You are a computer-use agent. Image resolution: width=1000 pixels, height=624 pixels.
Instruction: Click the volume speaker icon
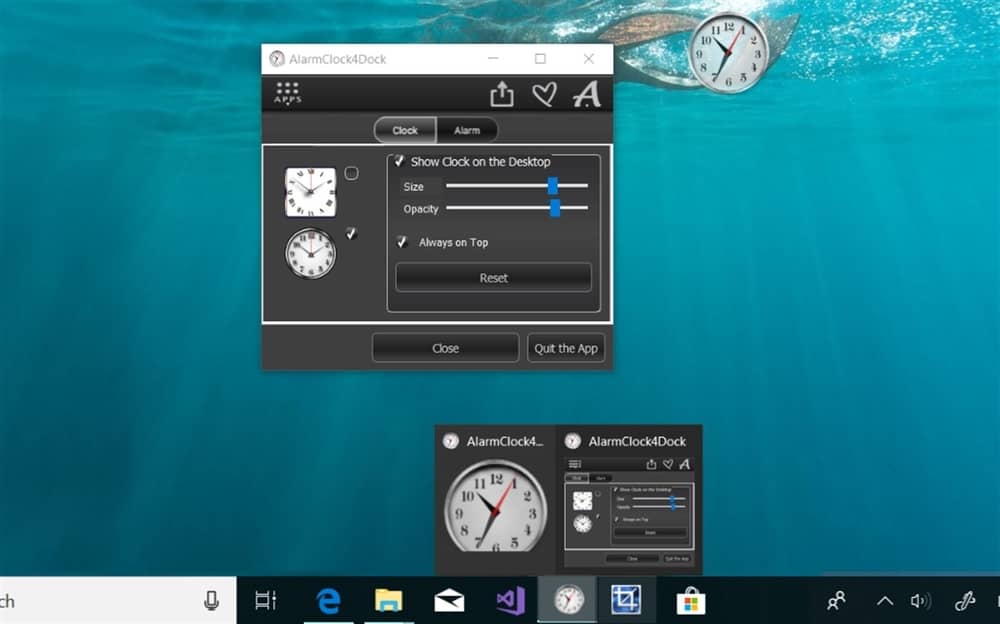921,601
